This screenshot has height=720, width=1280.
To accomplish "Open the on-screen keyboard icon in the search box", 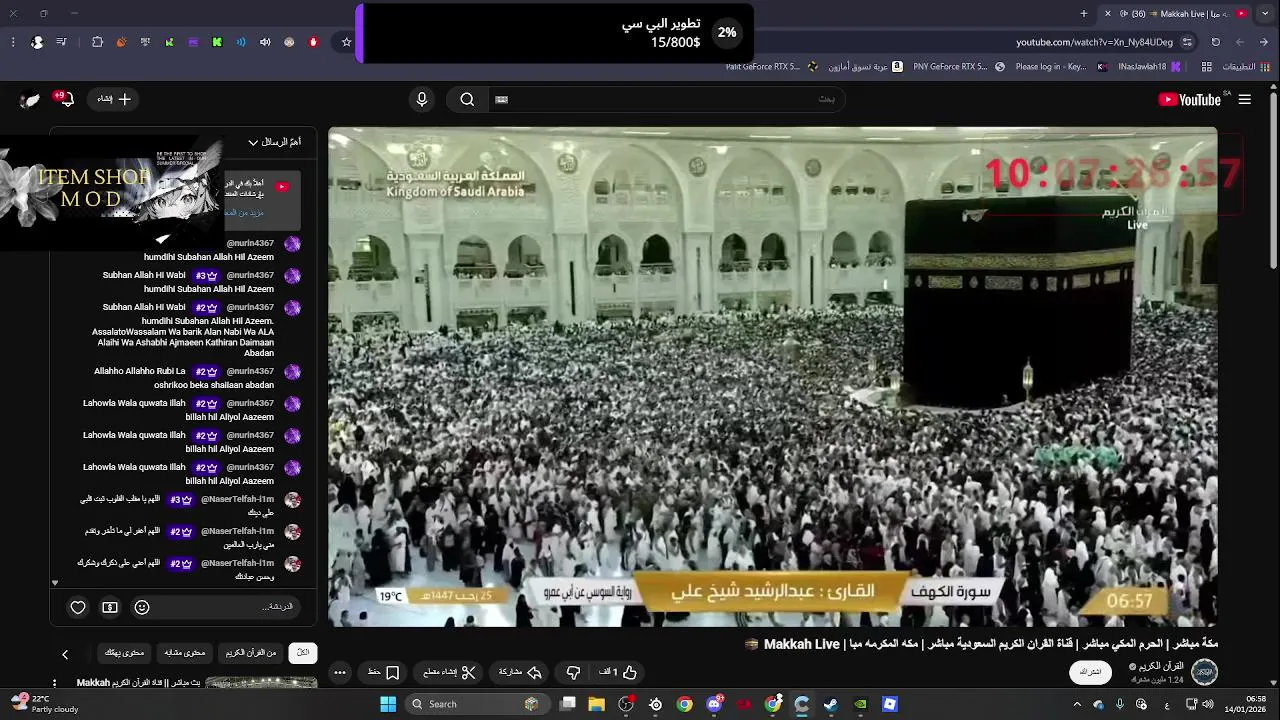I will click(x=502, y=99).
